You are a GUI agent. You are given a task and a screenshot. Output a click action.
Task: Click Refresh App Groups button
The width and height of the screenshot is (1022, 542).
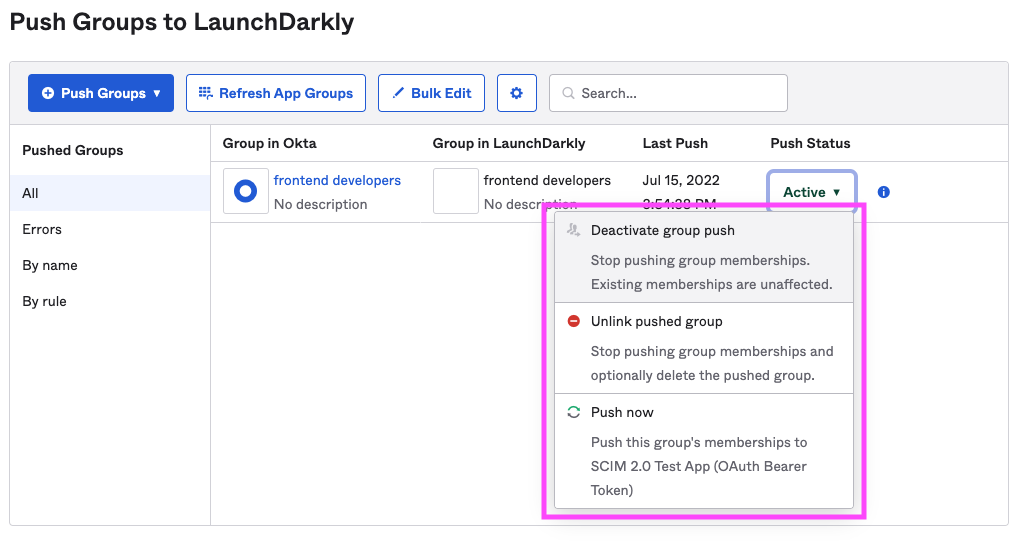coord(276,93)
